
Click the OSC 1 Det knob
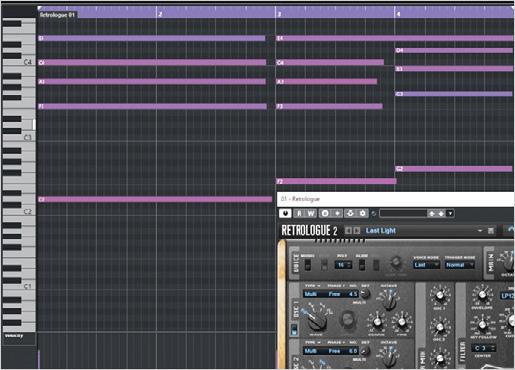click(365, 294)
